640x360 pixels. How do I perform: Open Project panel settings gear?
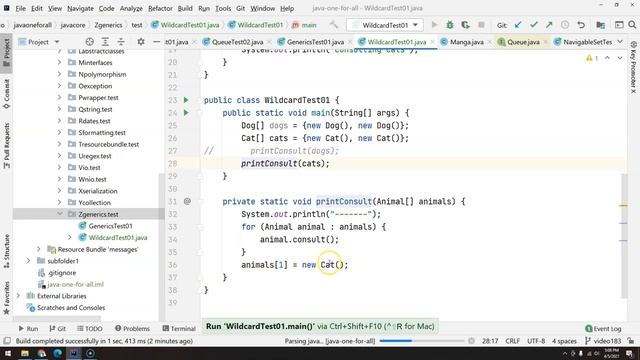coord(141,42)
